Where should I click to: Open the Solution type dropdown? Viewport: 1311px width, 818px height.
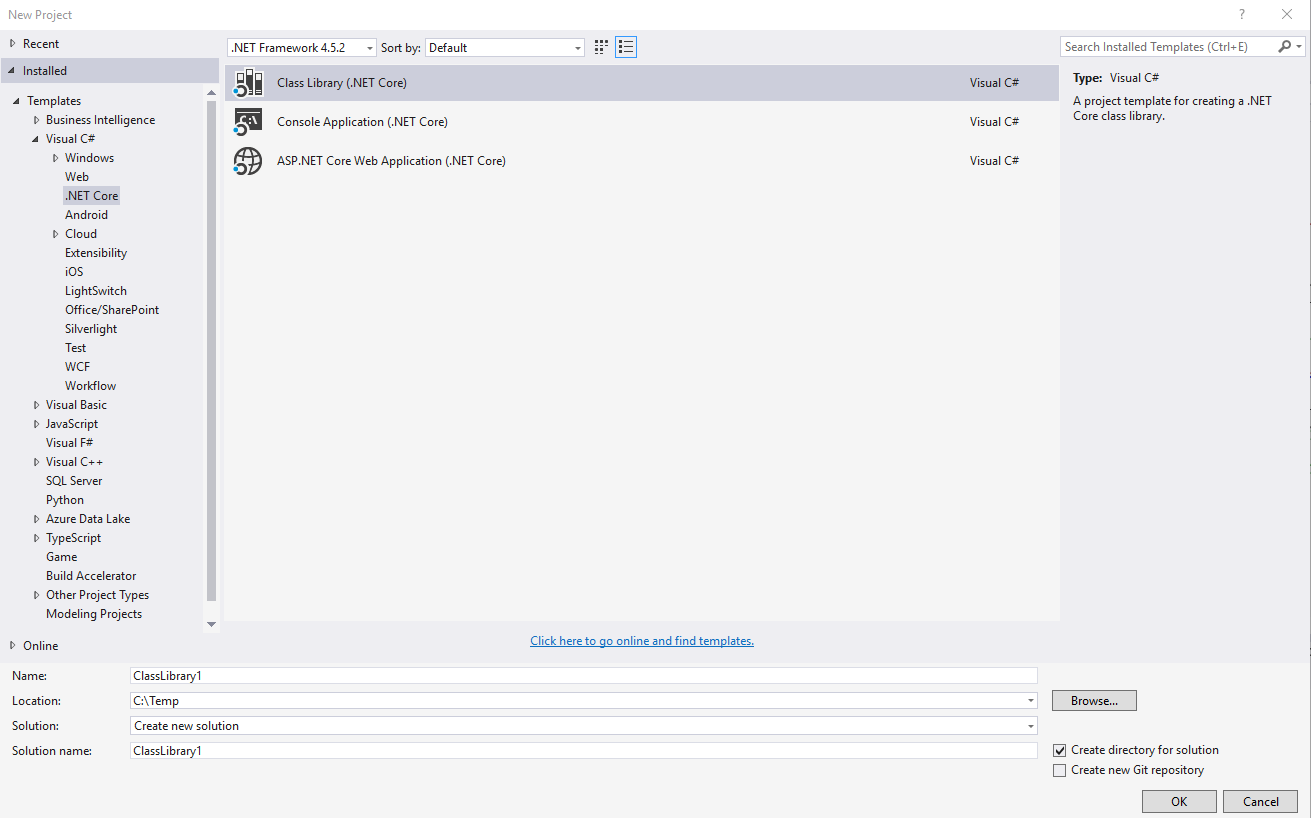1031,726
